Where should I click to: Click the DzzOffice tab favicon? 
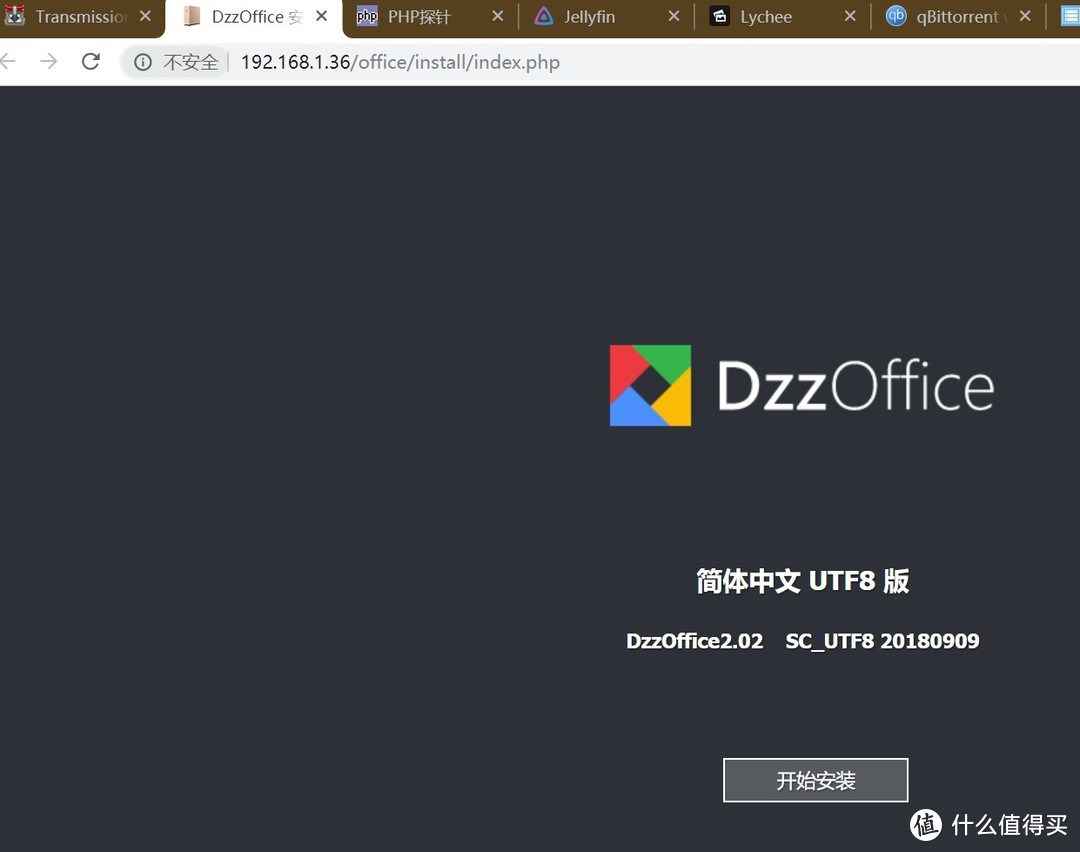(192, 16)
